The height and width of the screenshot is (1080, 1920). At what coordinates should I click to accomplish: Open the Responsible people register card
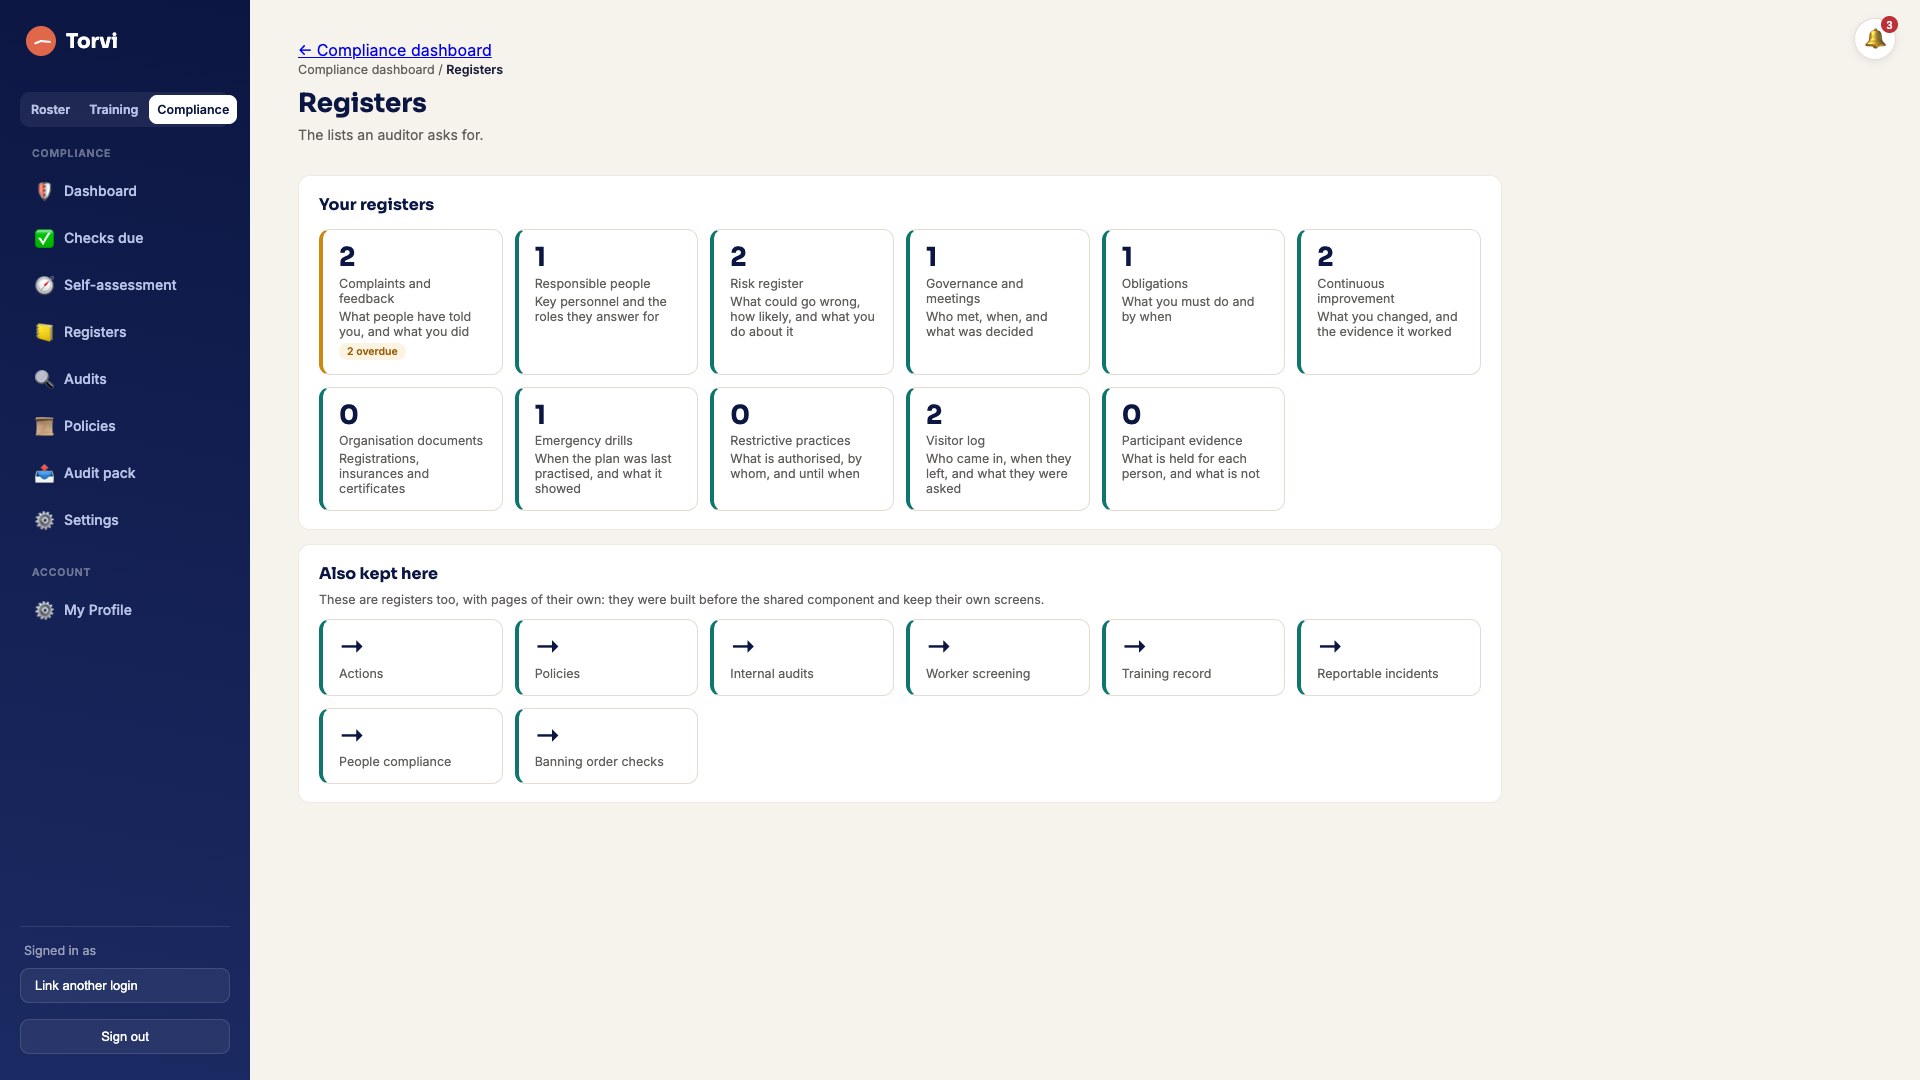point(606,302)
